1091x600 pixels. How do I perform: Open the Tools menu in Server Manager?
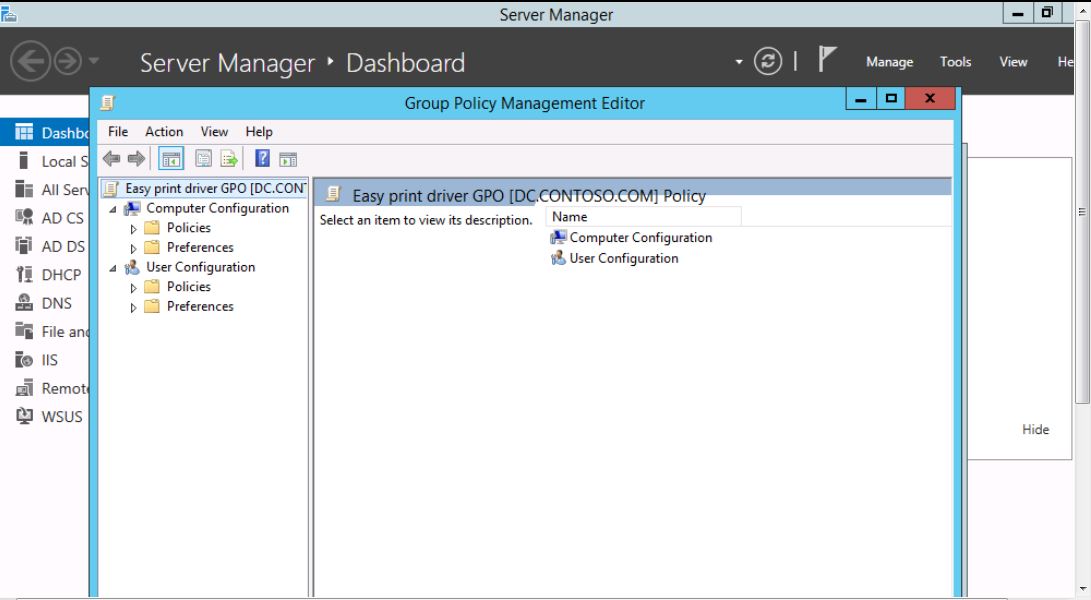(955, 62)
